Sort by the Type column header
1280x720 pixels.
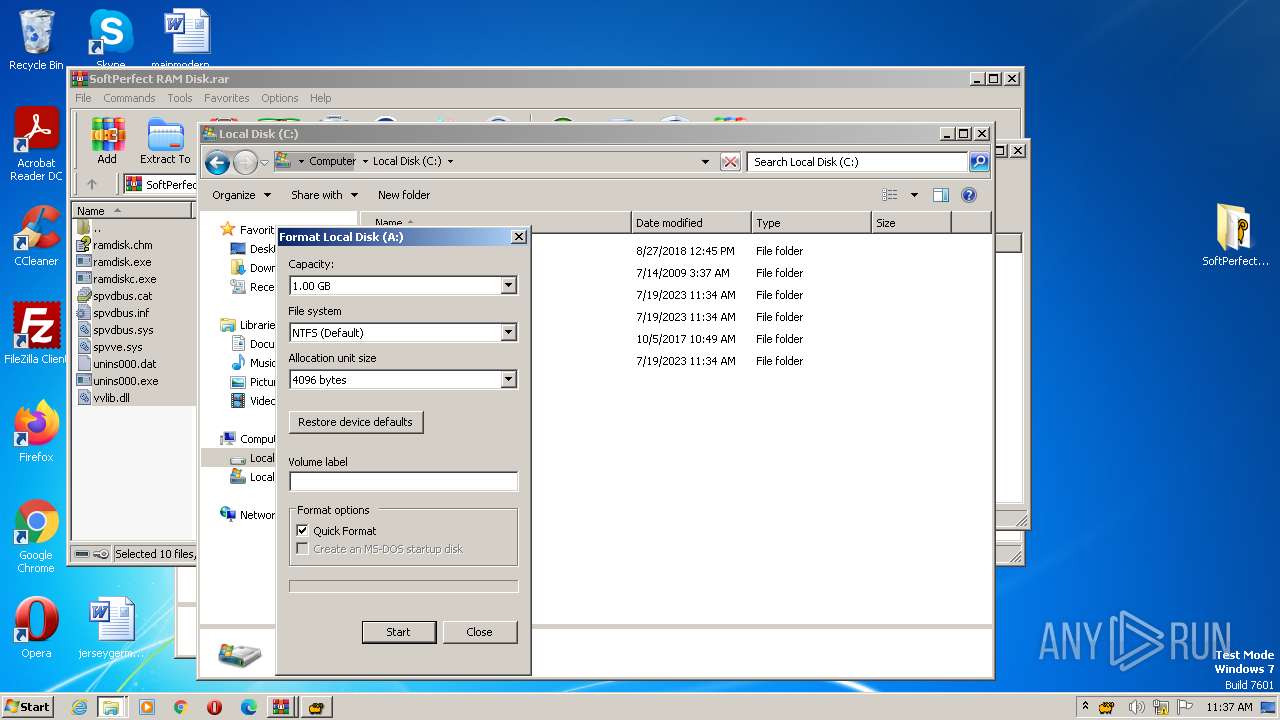point(811,223)
